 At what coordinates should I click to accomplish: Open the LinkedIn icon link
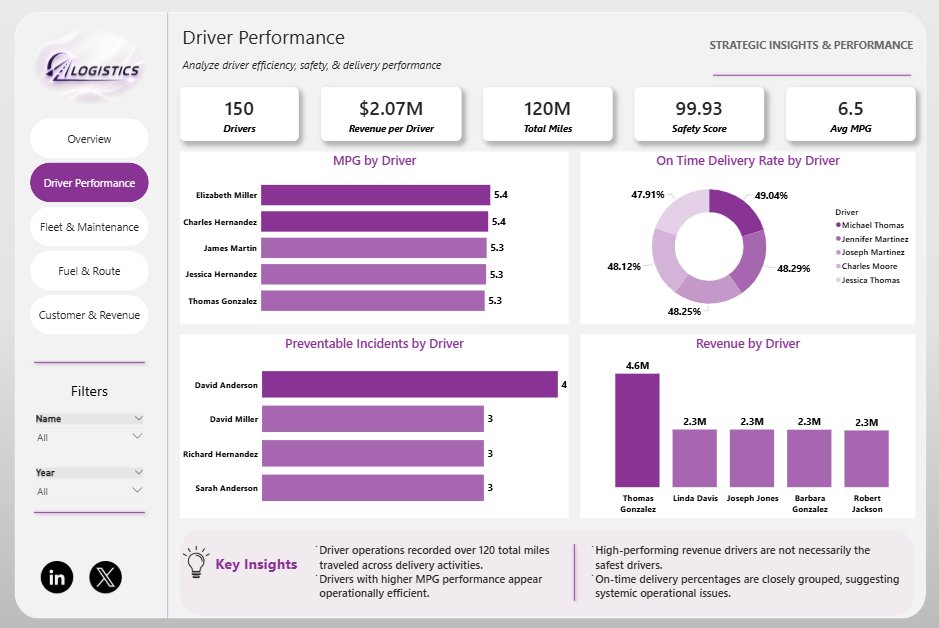(57, 577)
